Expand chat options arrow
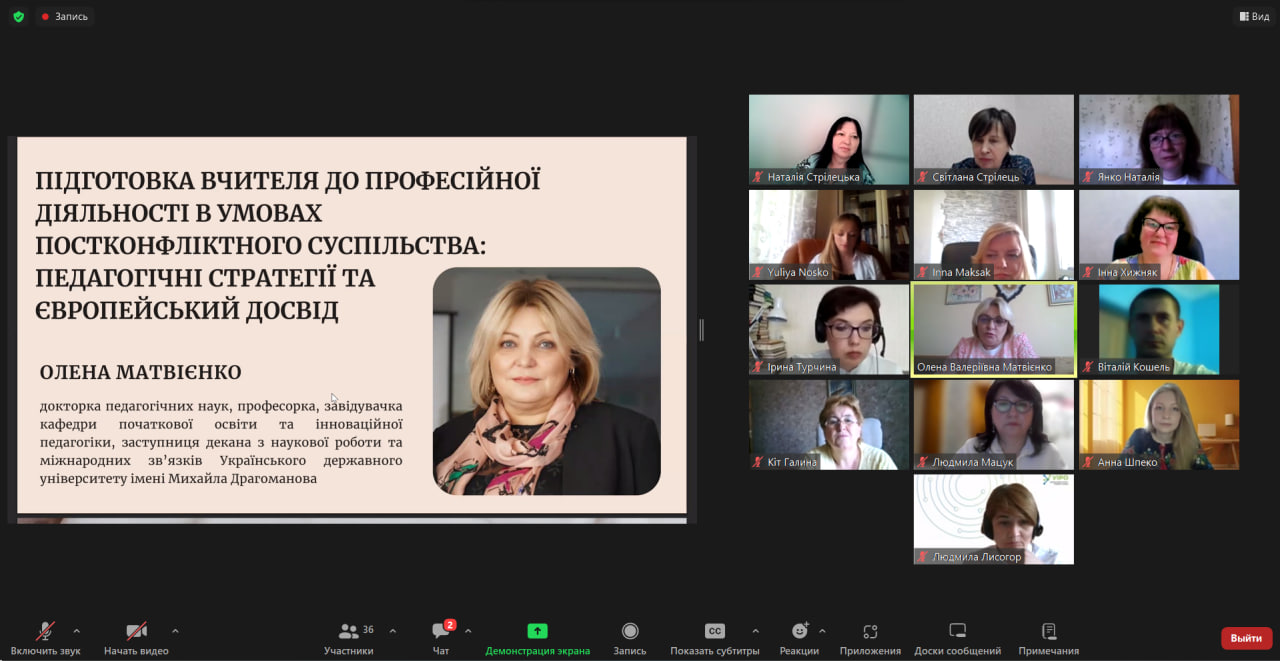The image size is (1280, 661). click(x=468, y=631)
